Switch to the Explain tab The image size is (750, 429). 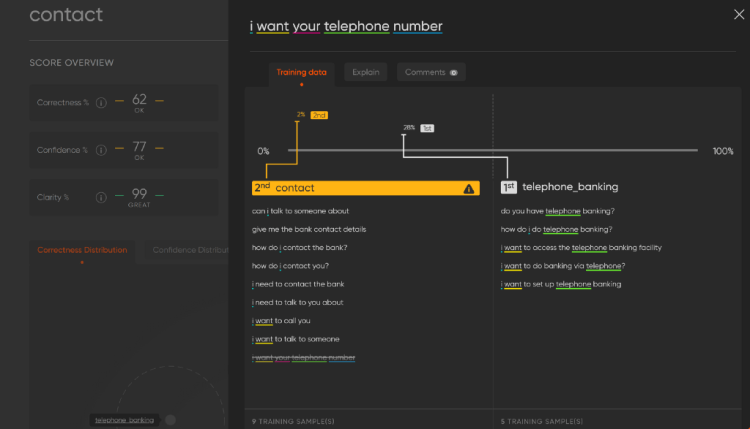pyautogui.click(x=366, y=72)
